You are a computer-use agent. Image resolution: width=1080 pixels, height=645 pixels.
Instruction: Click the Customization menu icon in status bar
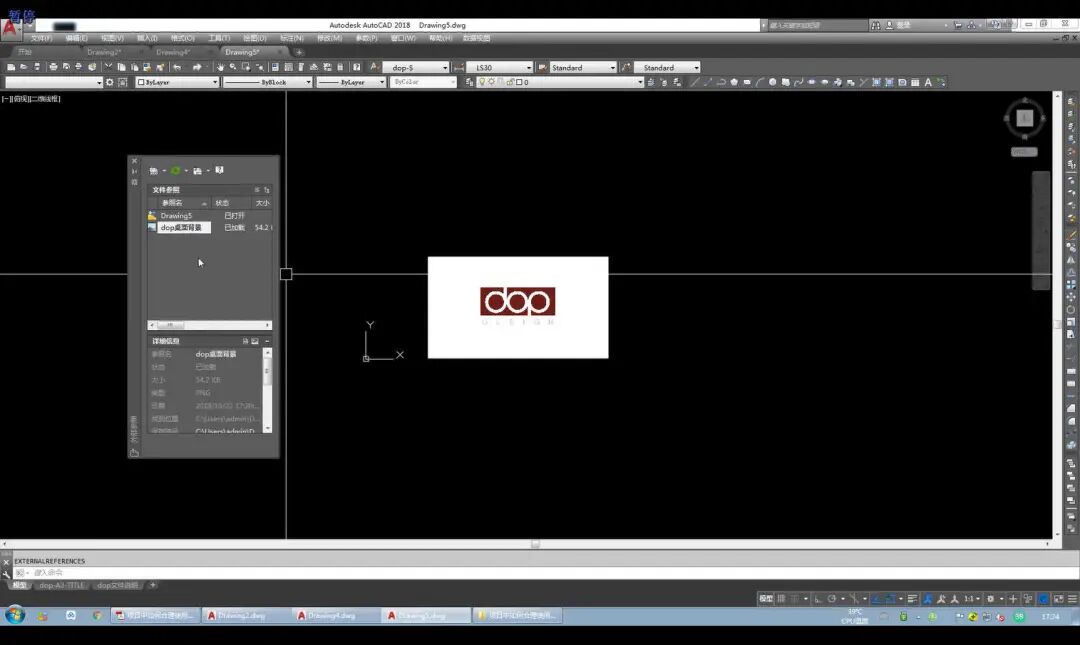tap(1072, 599)
